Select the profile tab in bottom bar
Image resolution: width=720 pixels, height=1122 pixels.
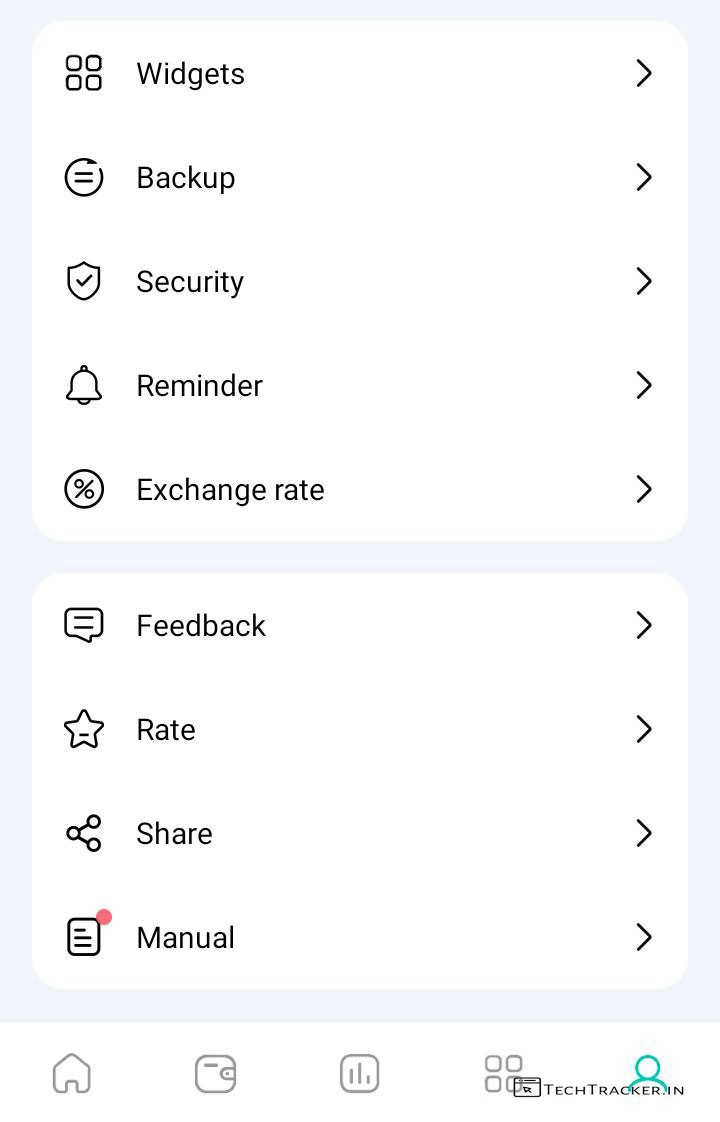coord(648,1072)
